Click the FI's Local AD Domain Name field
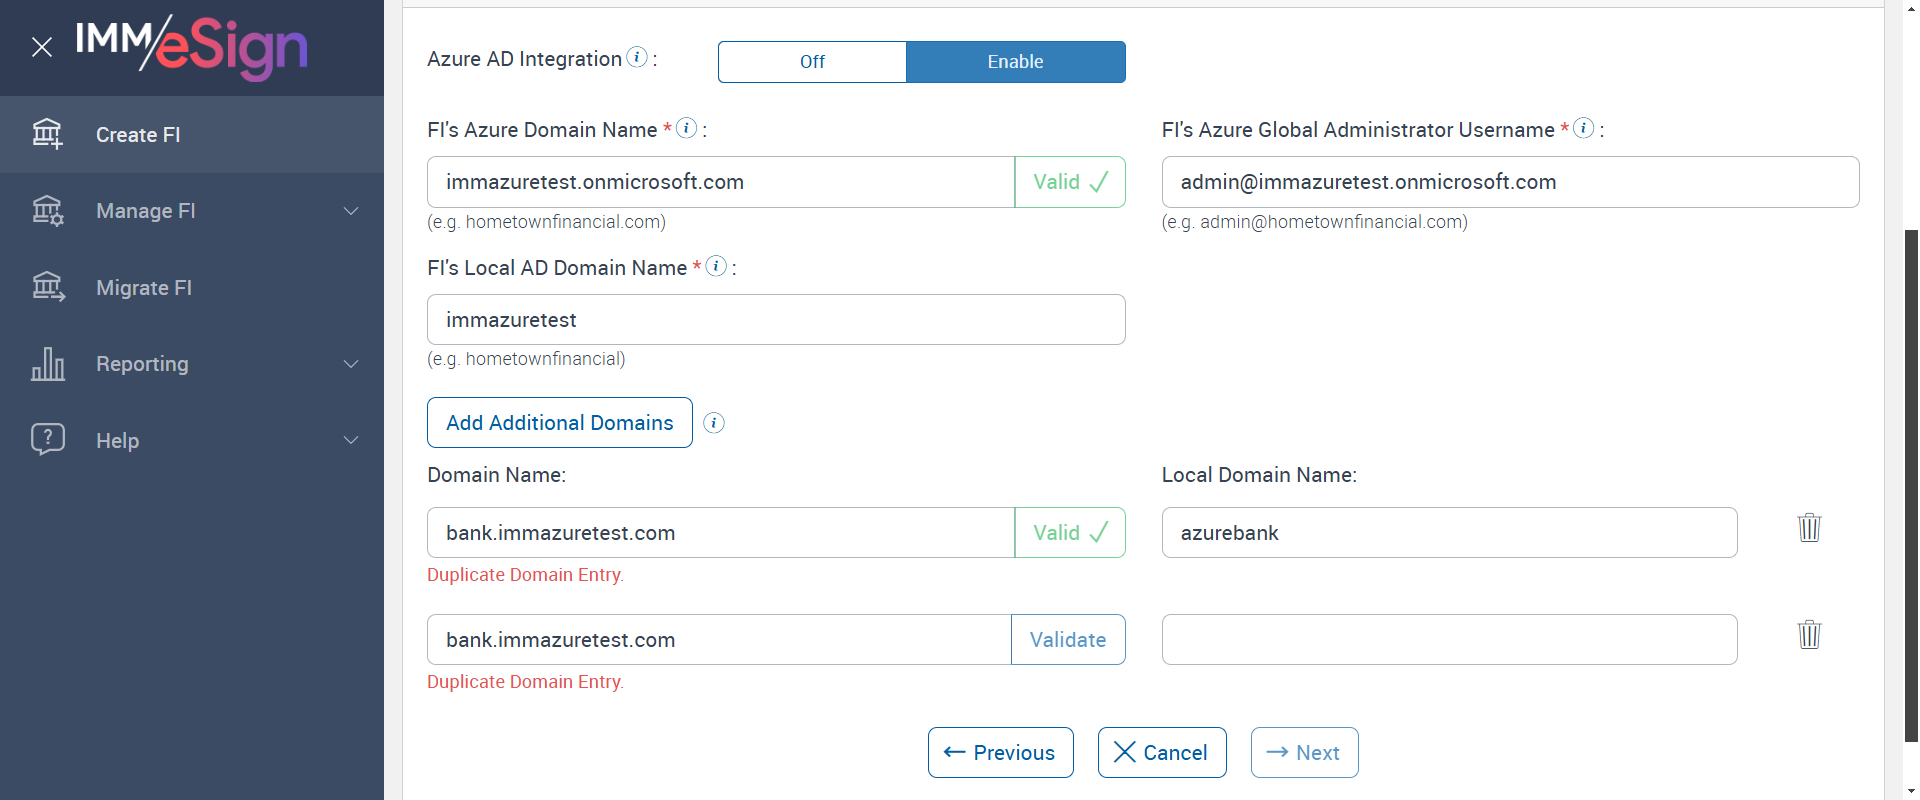 [775, 320]
